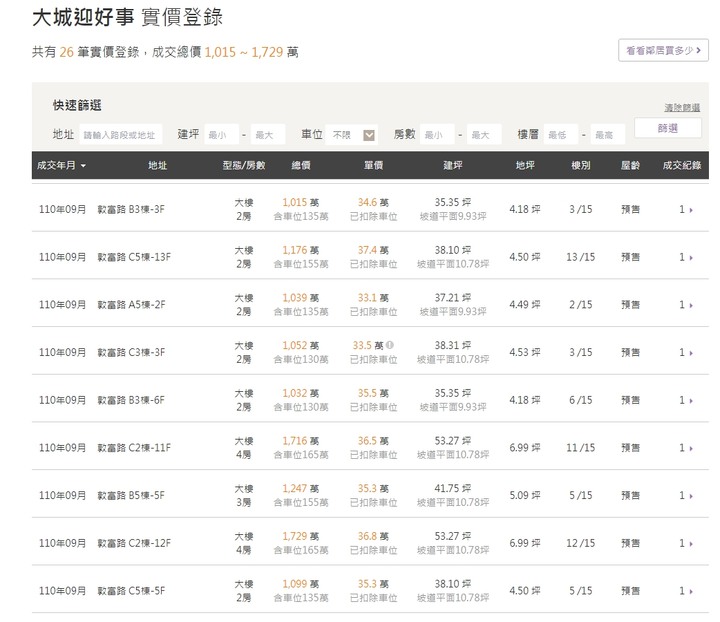This screenshot has width=720, height=622.
Task: Click 看看鄰居賣多少 button
Action: click(663, 49)
